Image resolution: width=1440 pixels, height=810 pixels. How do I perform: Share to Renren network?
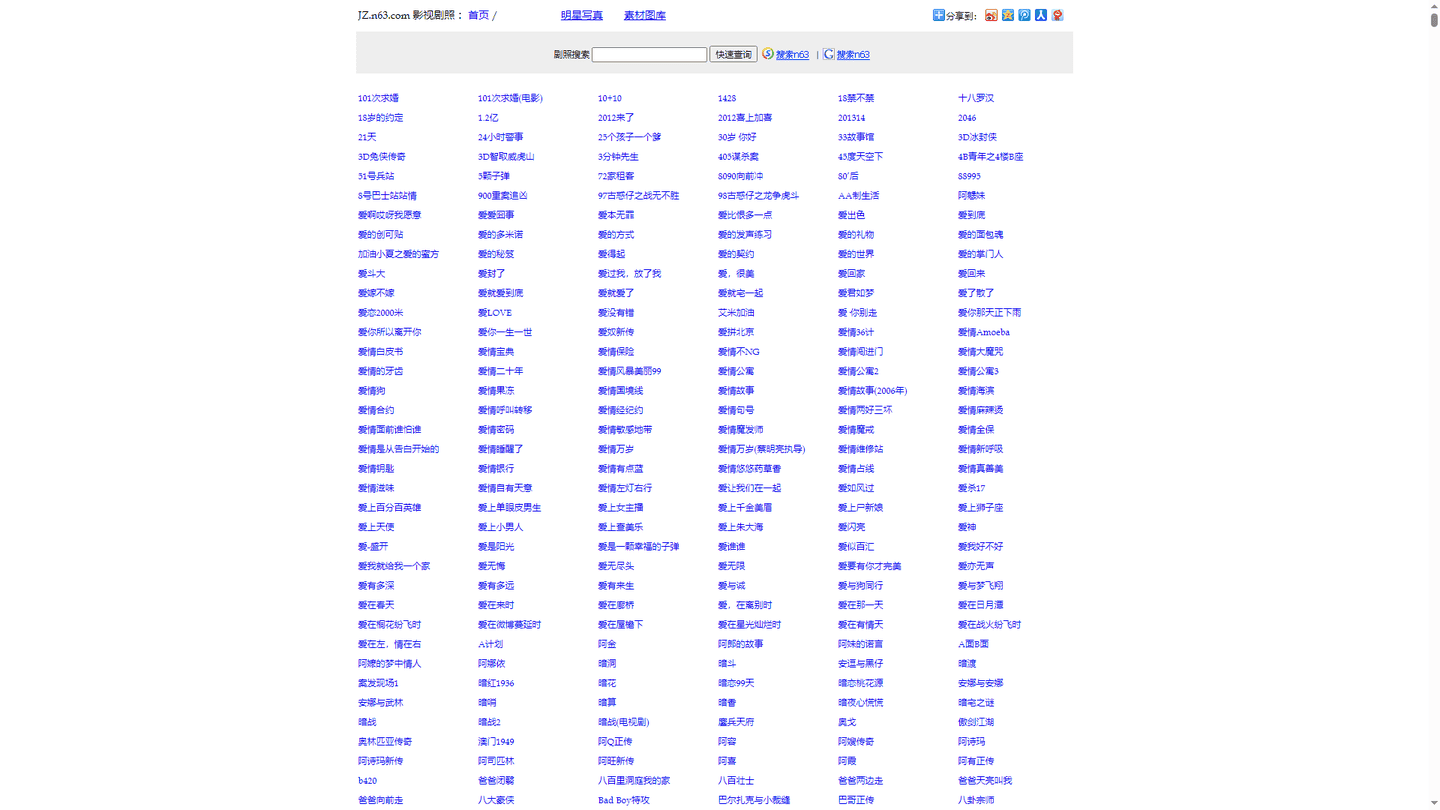1041,15
